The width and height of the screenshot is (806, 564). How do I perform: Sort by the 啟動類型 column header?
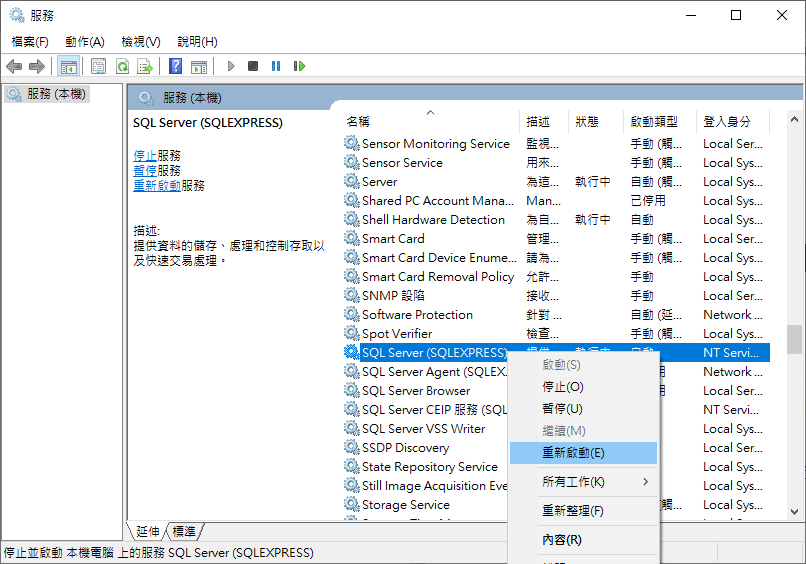pyautogui.click(x=660, y=122)
